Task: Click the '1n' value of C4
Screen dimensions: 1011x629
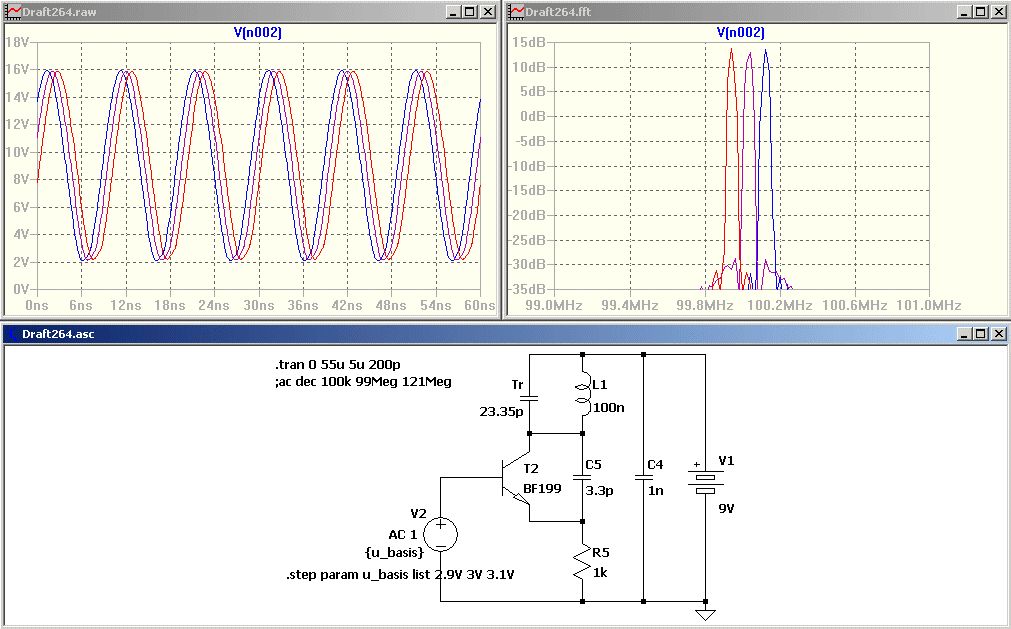Action: 656,490
